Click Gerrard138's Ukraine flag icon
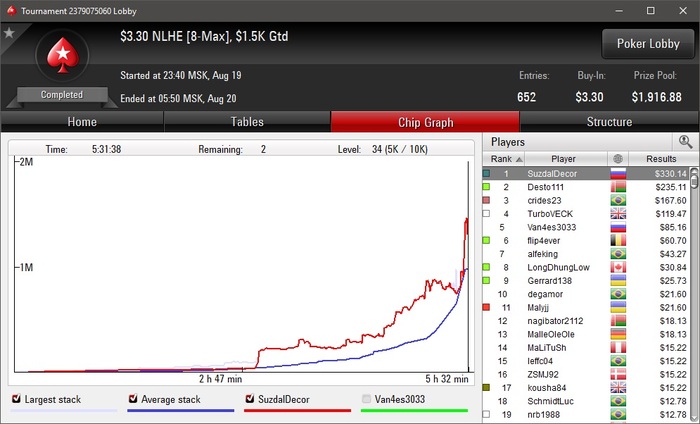The height and width of the screenshot is (424, 700). click(618, 281)
